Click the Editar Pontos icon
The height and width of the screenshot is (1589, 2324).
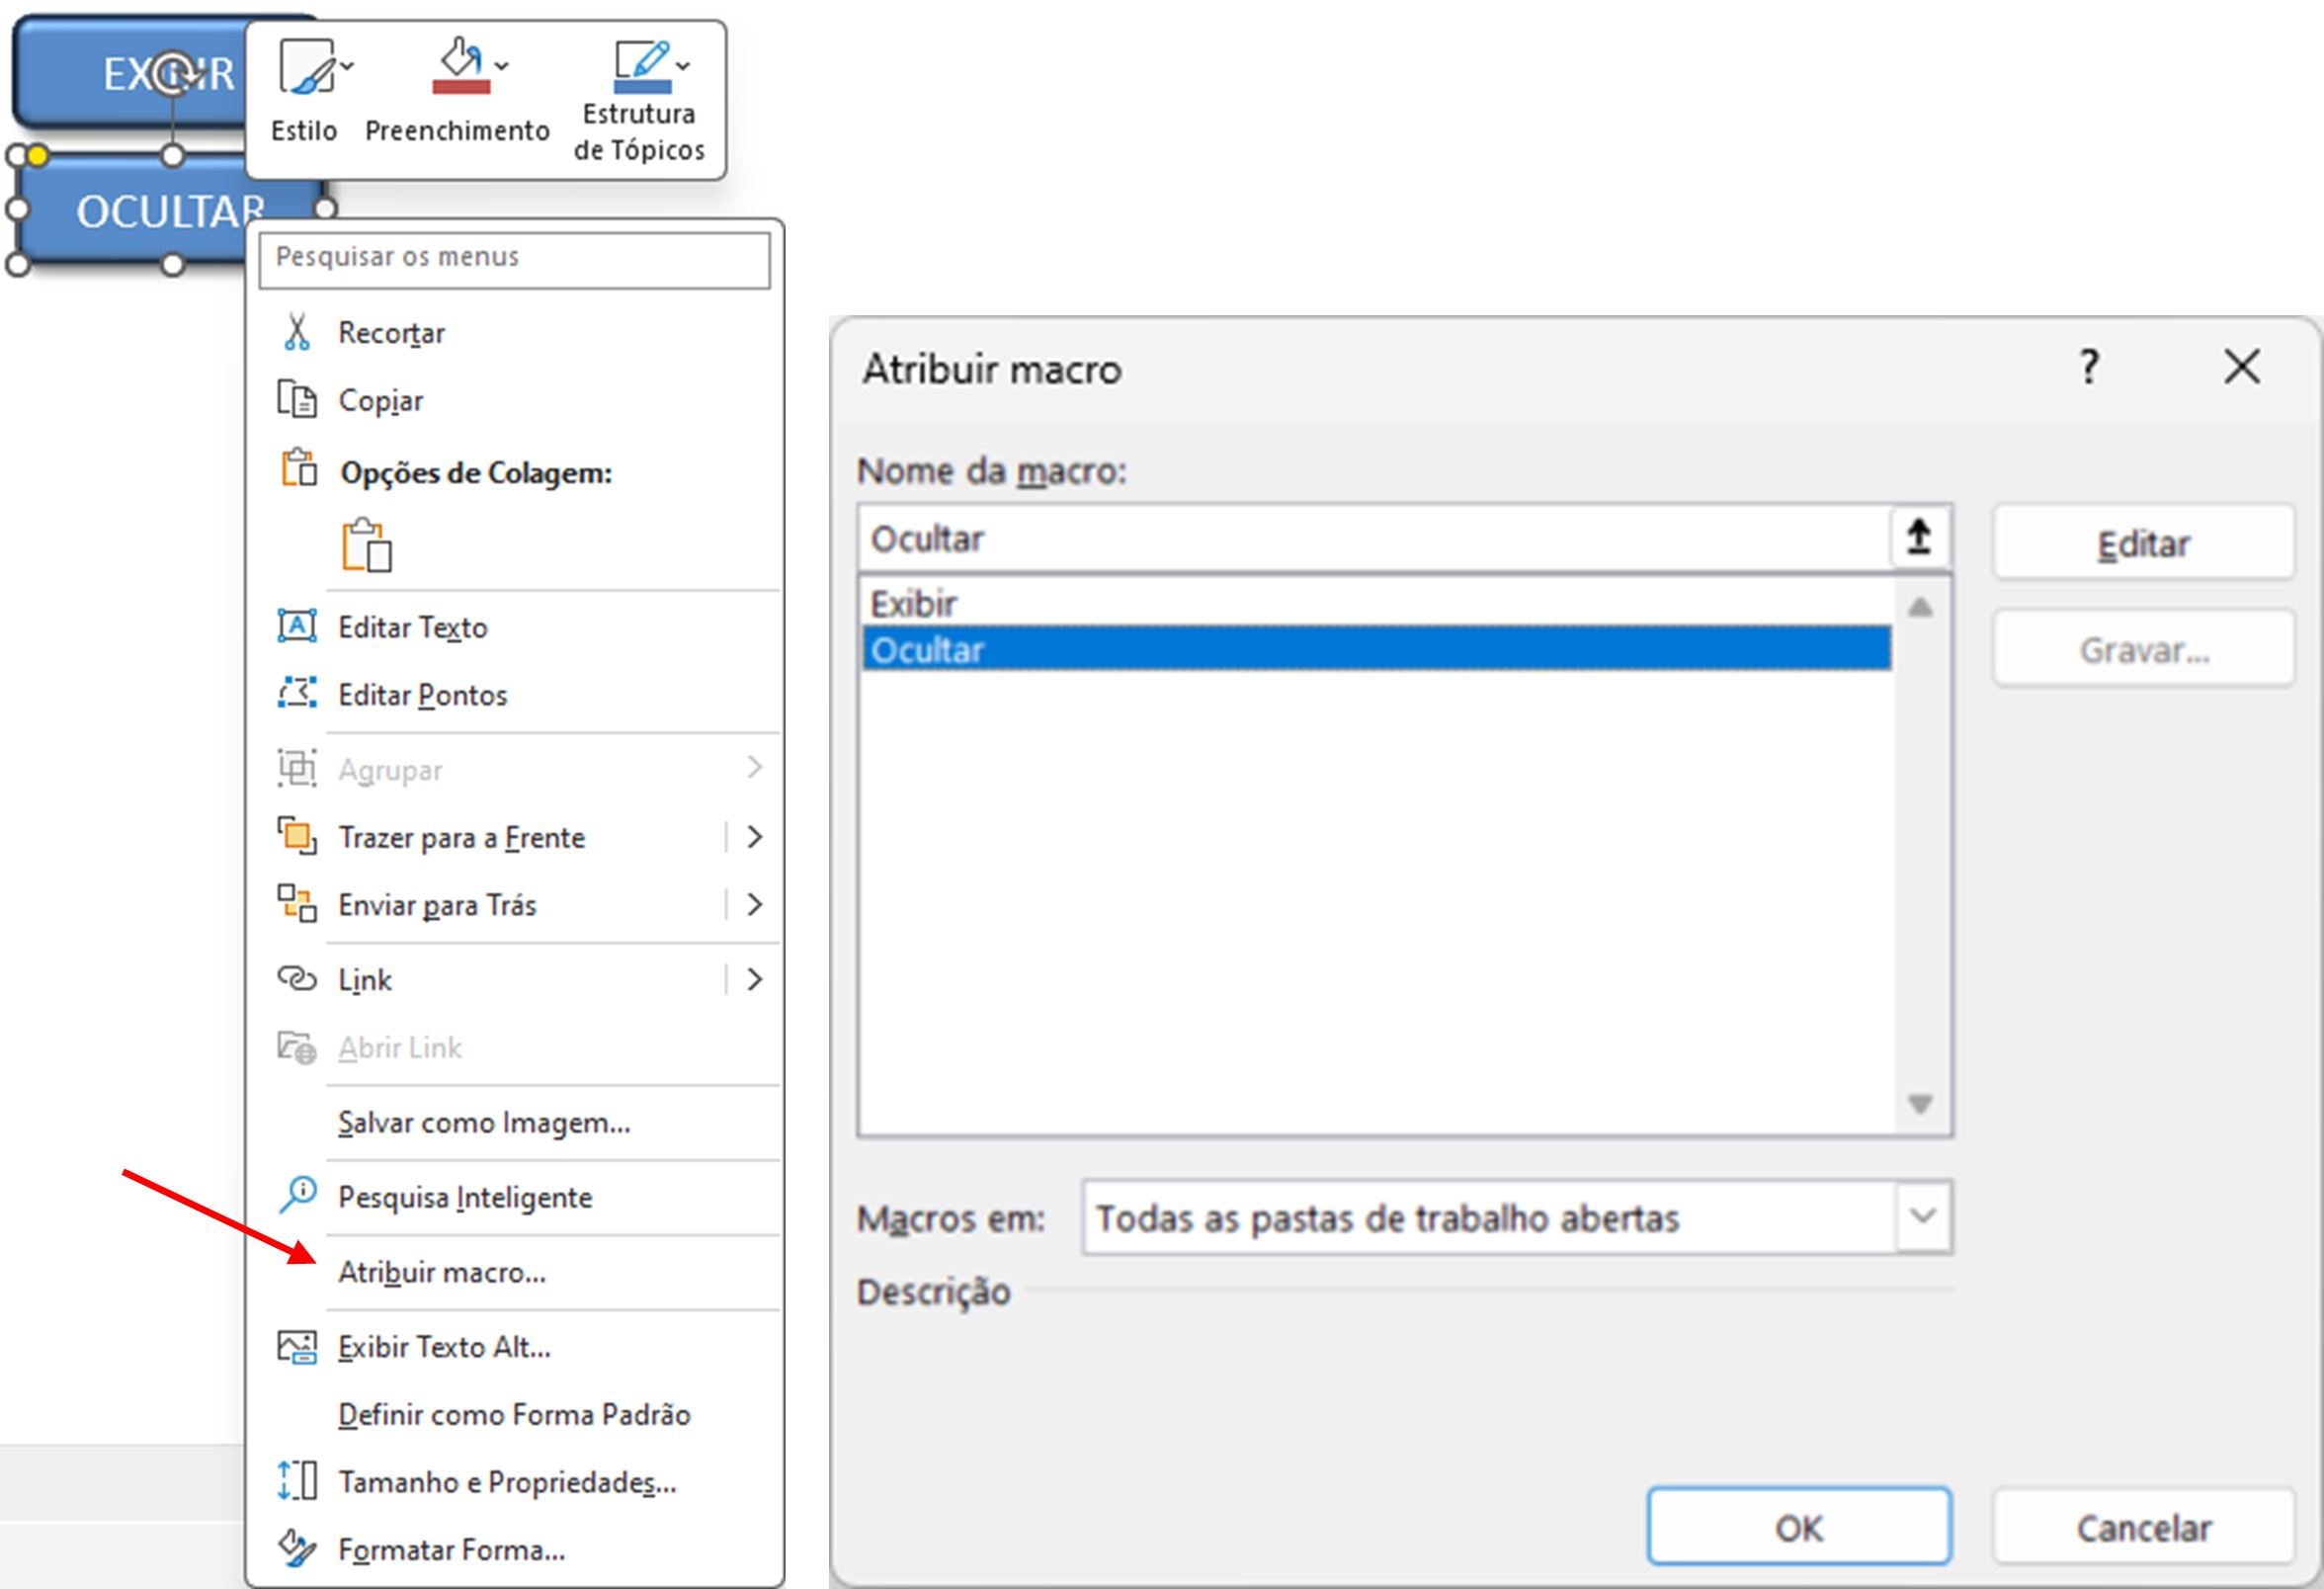pyautogui.click(x=297, y=693)
